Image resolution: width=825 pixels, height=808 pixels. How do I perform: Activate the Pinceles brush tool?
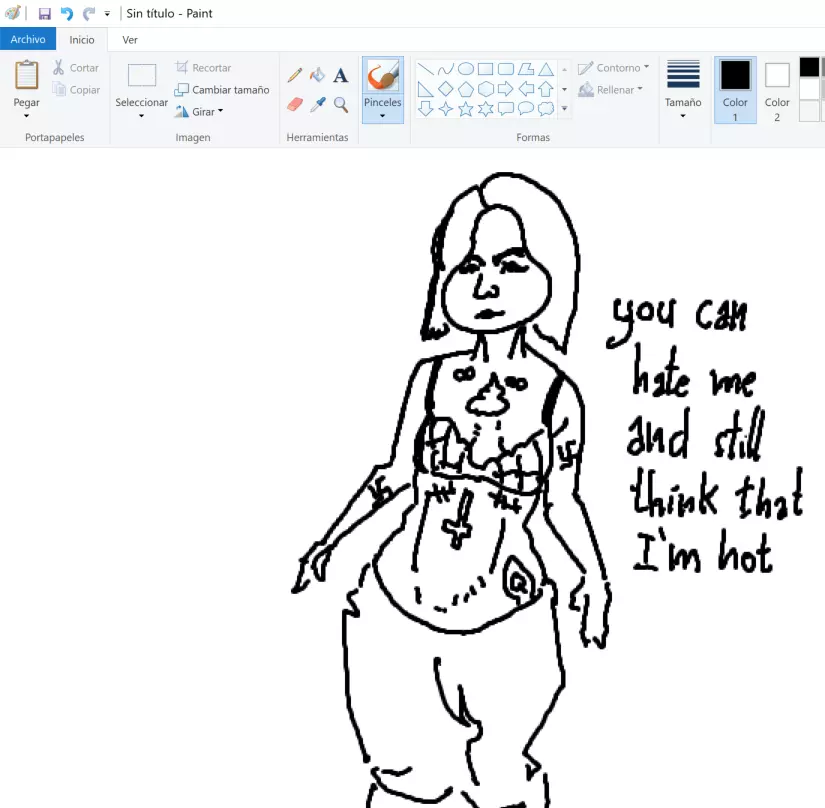pos(383,75)
